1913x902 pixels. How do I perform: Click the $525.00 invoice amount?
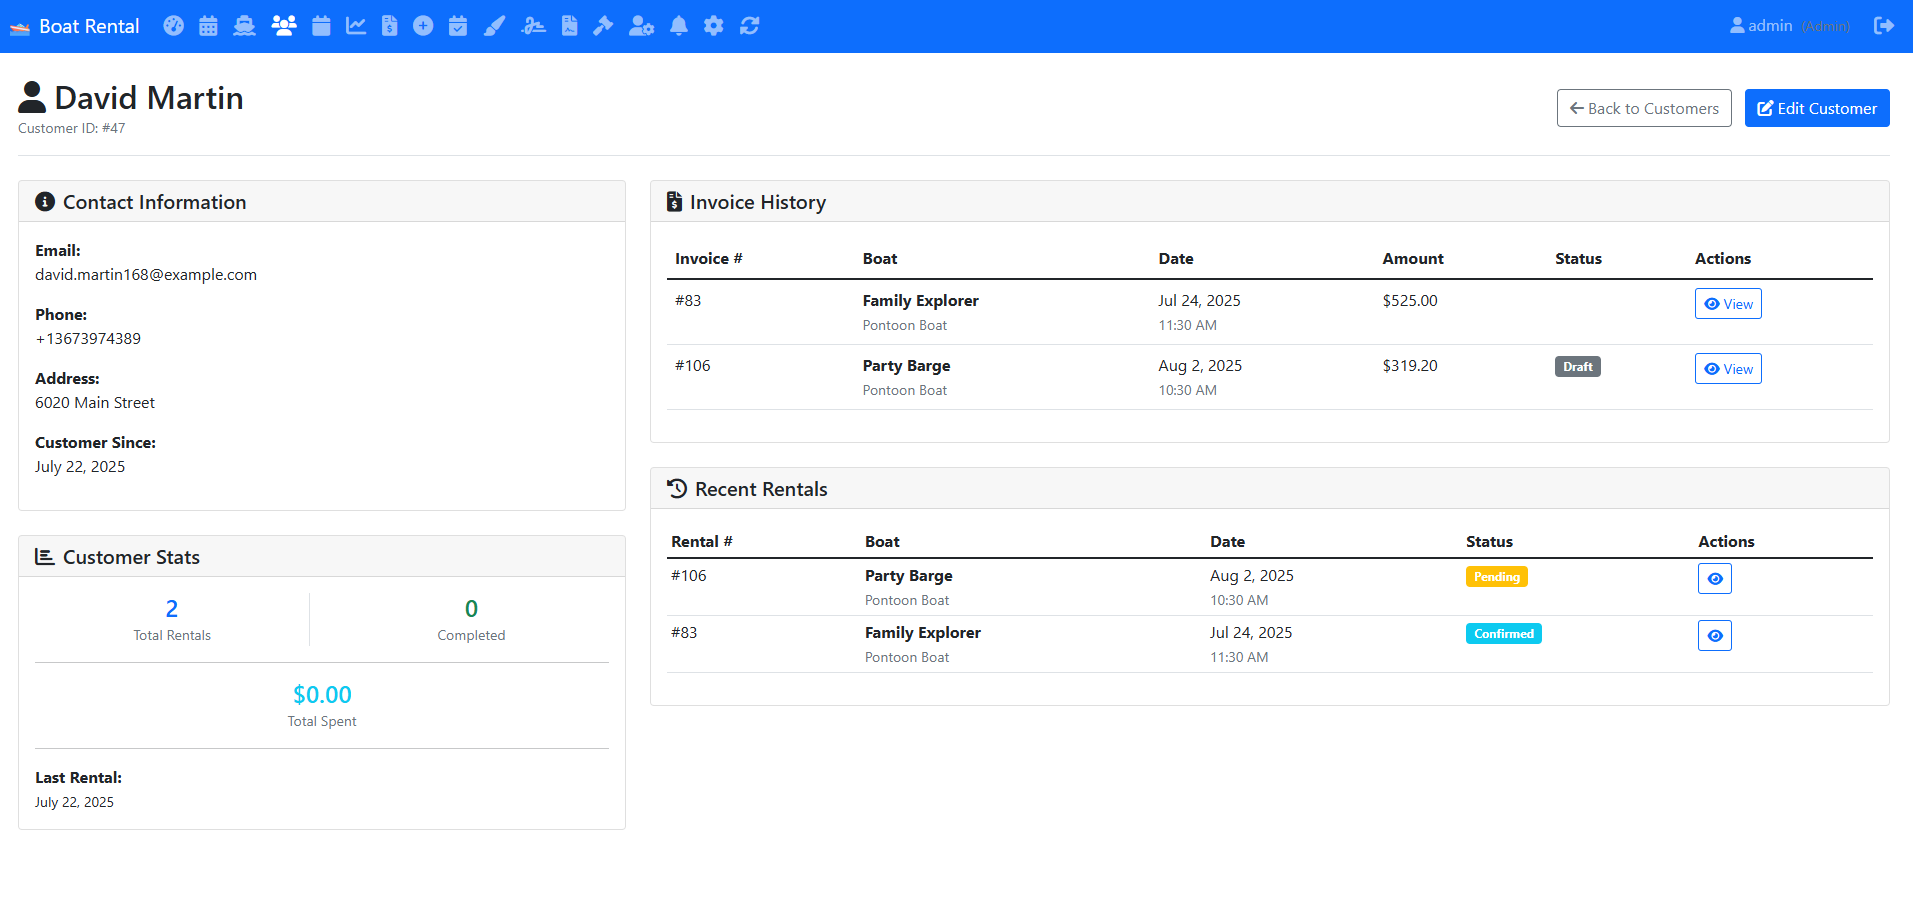pos(1410,301)
